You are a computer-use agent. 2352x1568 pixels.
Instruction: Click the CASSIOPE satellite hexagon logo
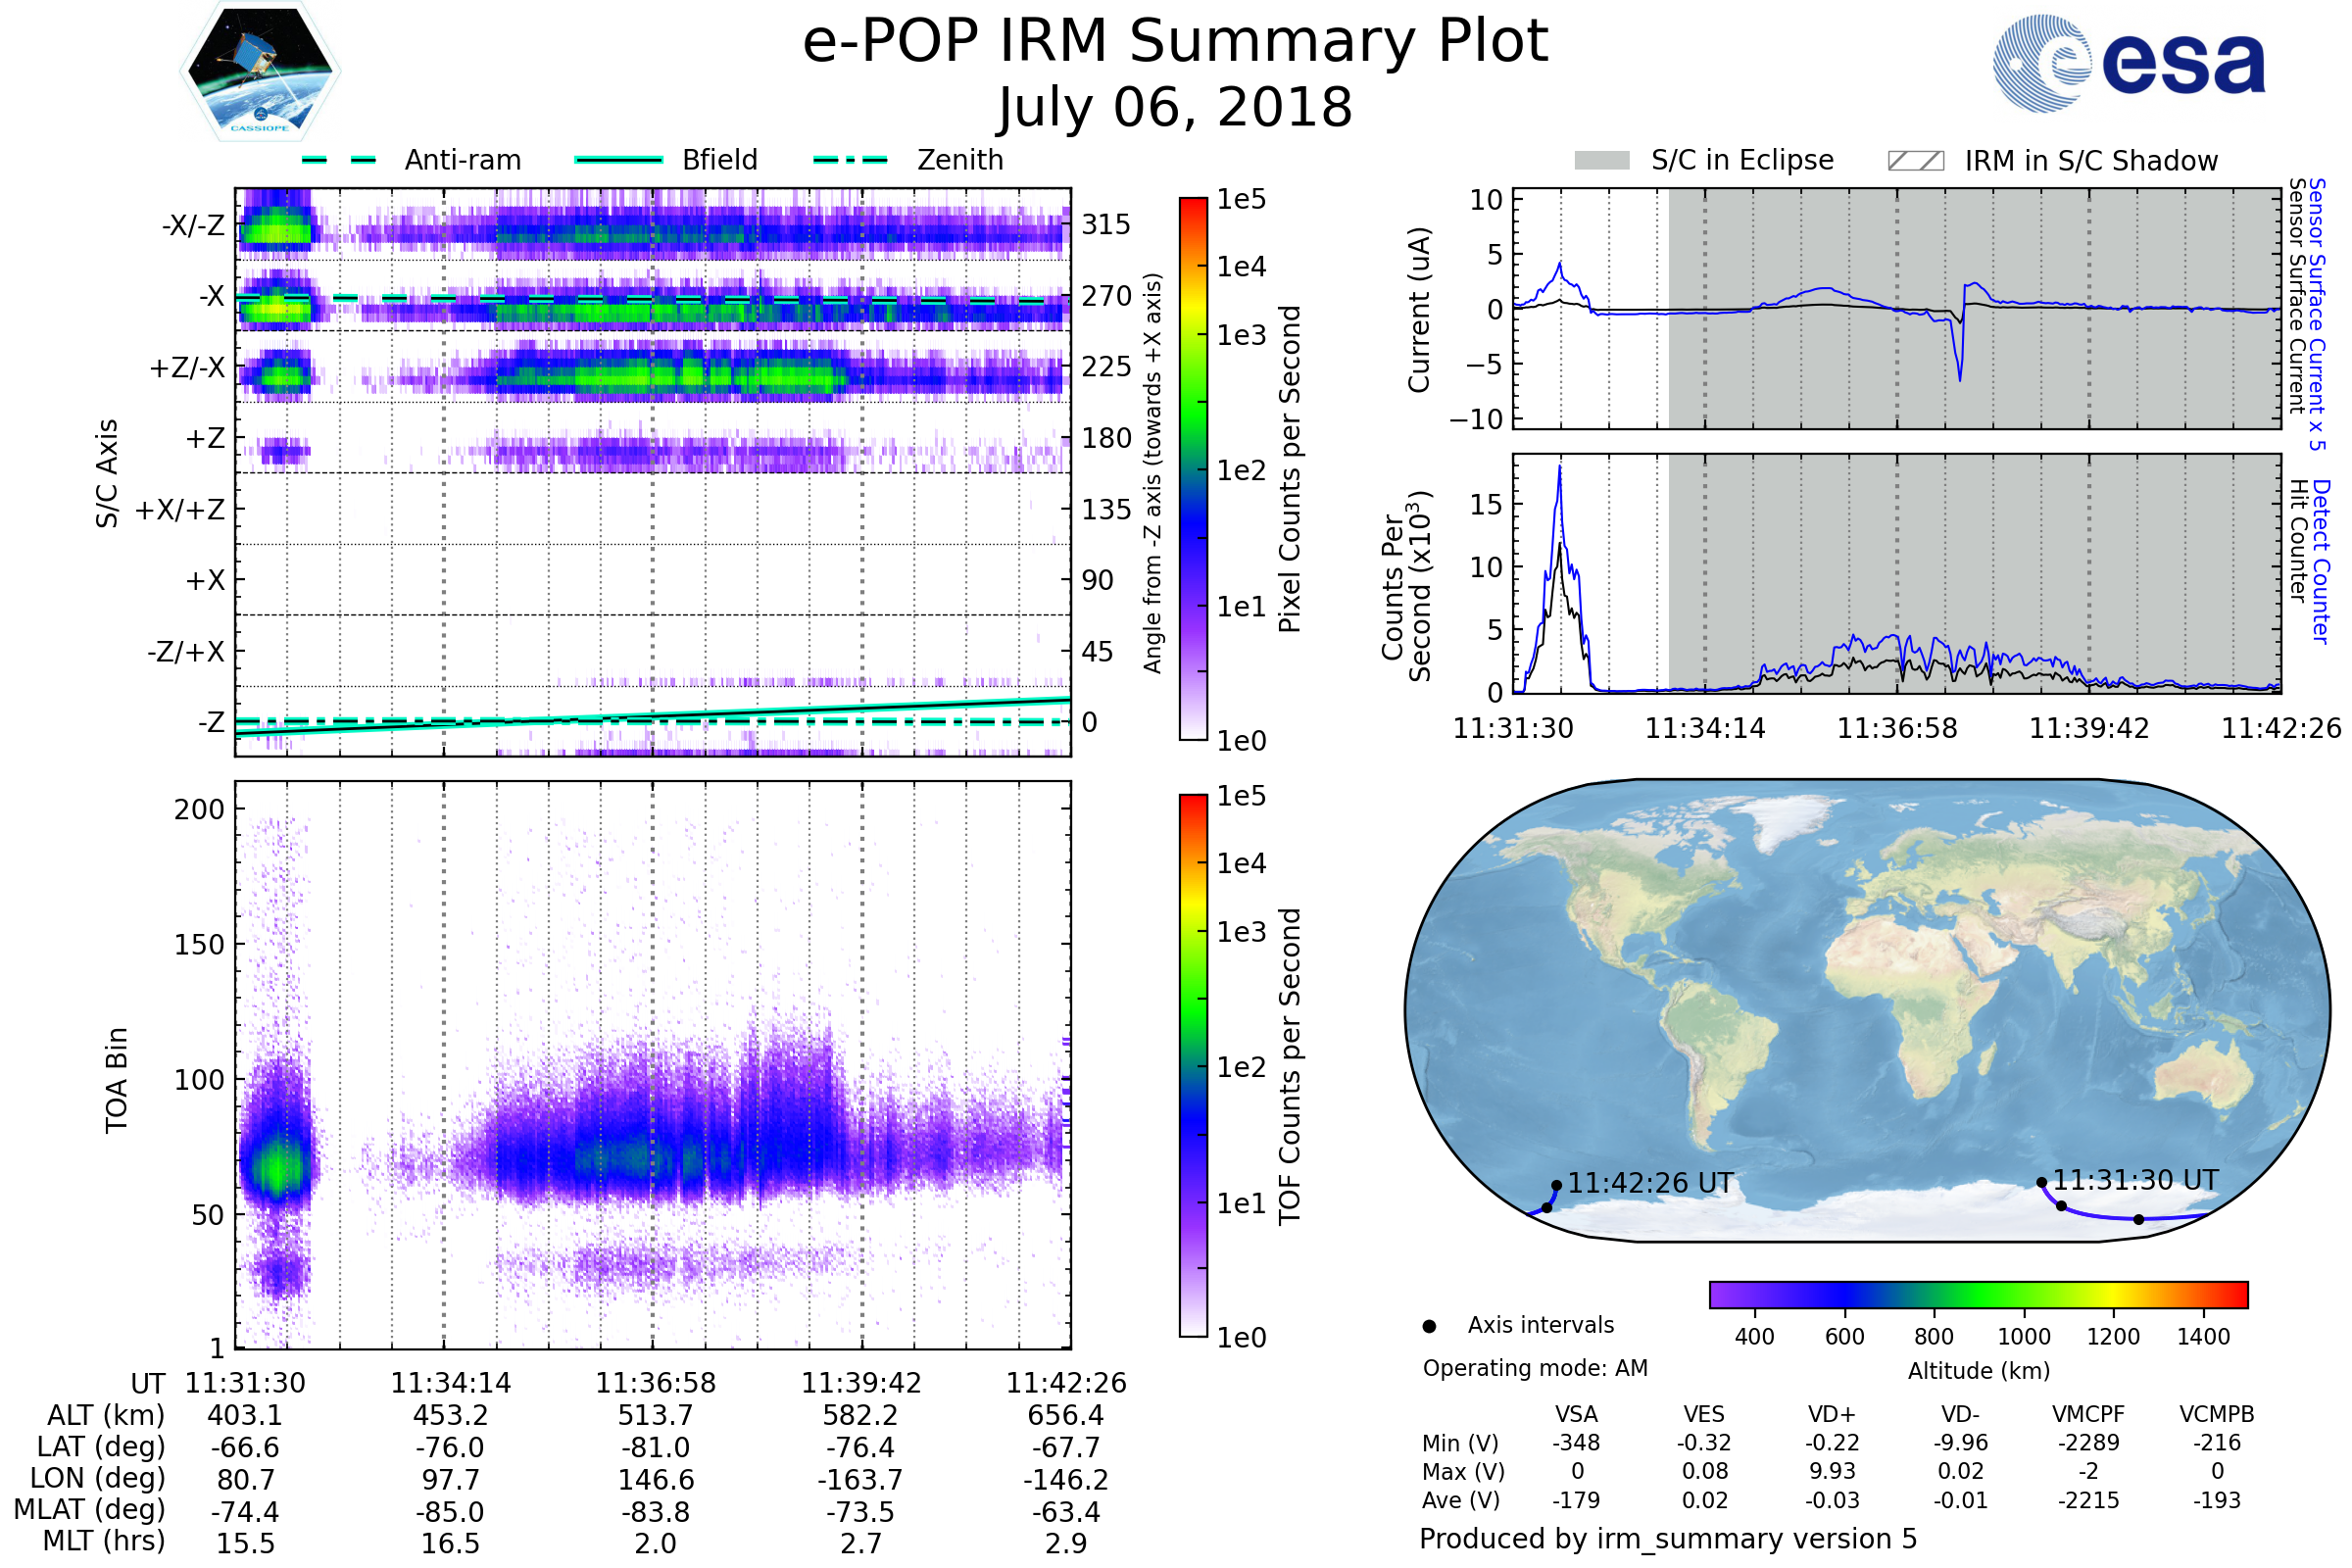coord(260,72)
